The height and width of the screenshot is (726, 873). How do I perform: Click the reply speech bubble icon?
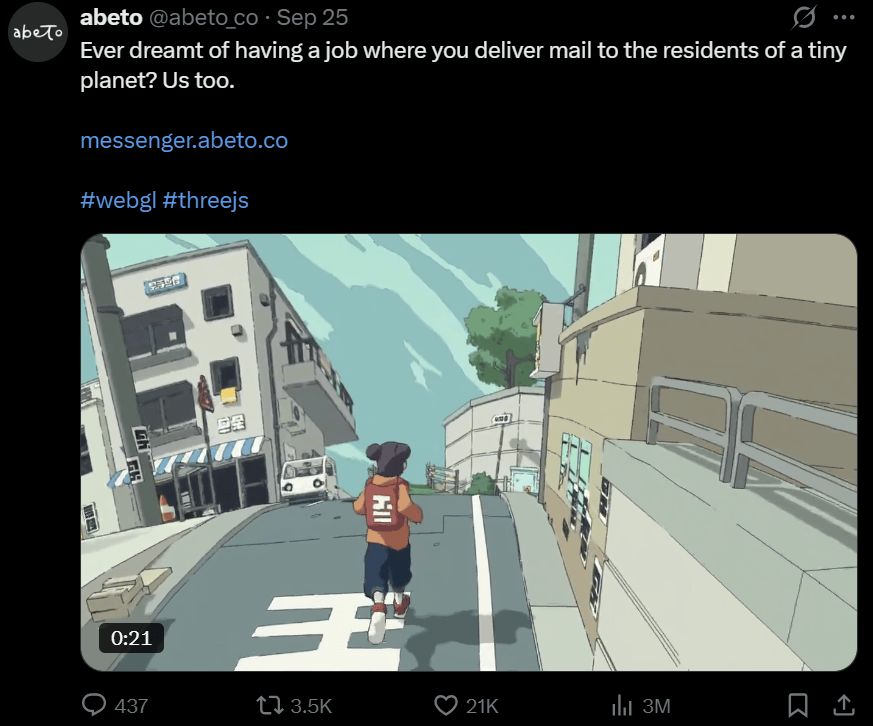(x=94, y=705)
